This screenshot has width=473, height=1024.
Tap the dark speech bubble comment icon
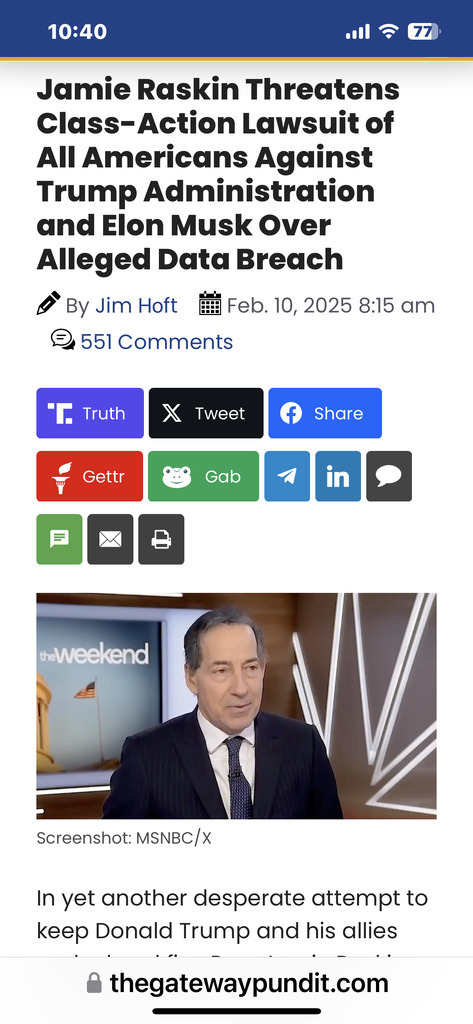389,476
